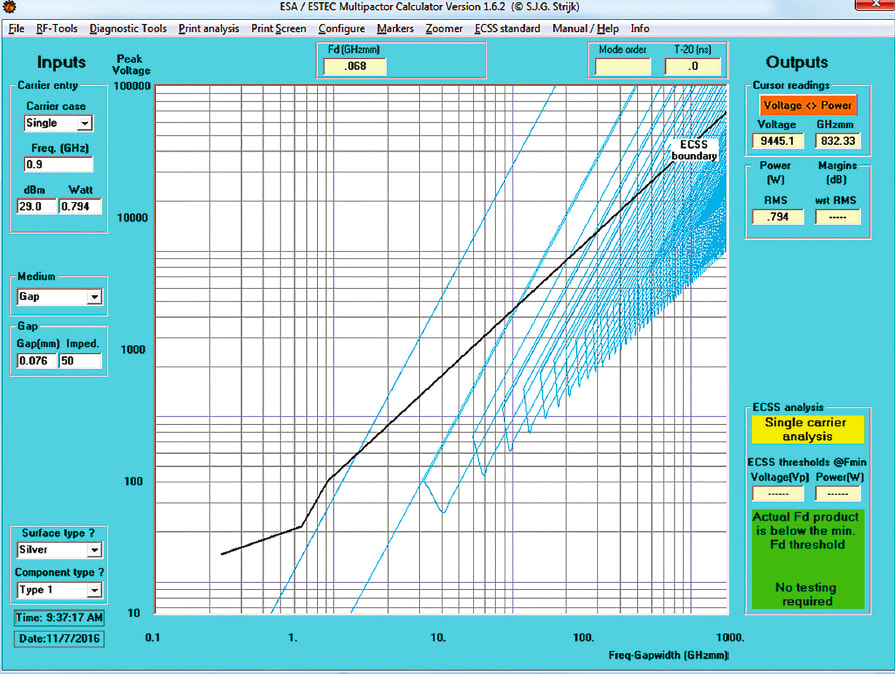
Task: Click the Time 9:37:17 AM display
Action: tap(59, 618)
